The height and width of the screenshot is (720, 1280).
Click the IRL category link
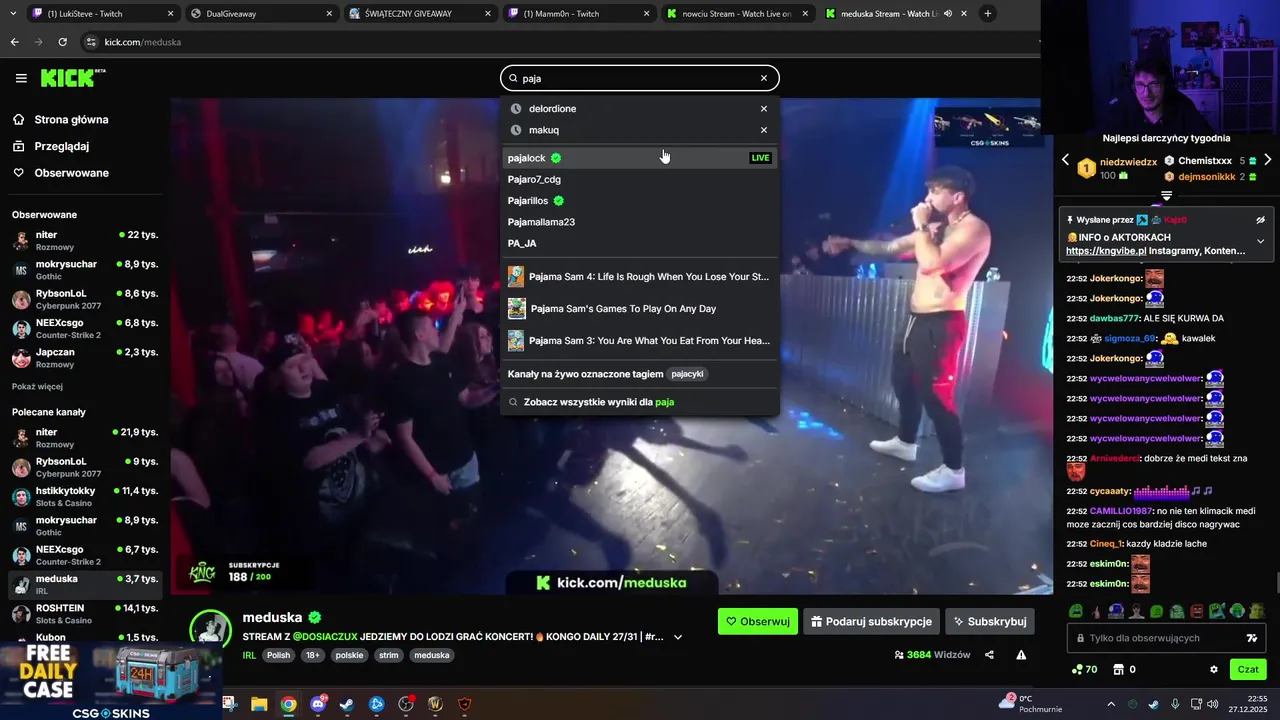pos(249,655)
